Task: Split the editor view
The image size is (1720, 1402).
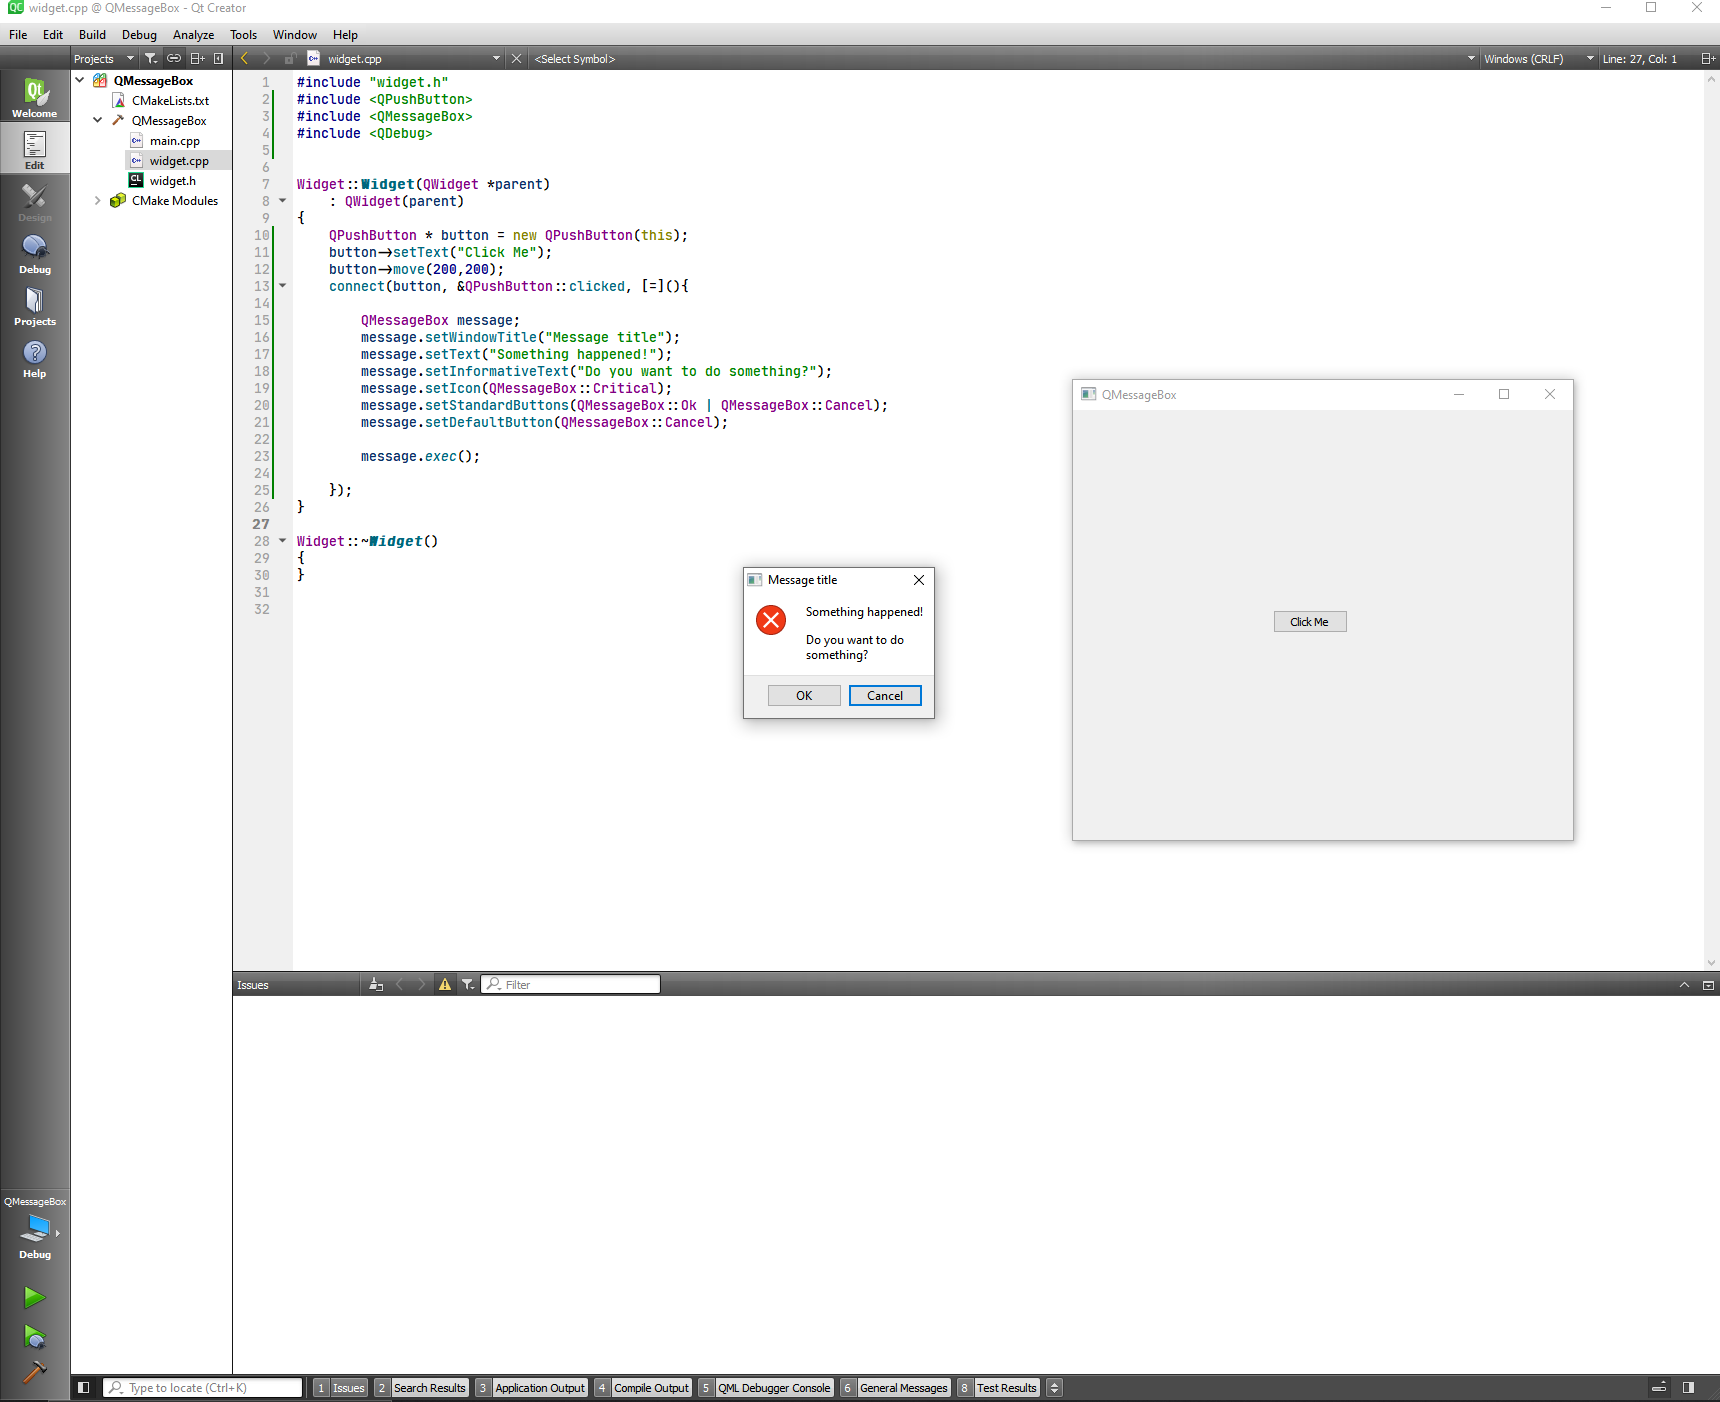Action: pyautogui.click(x=1708, y=58)
